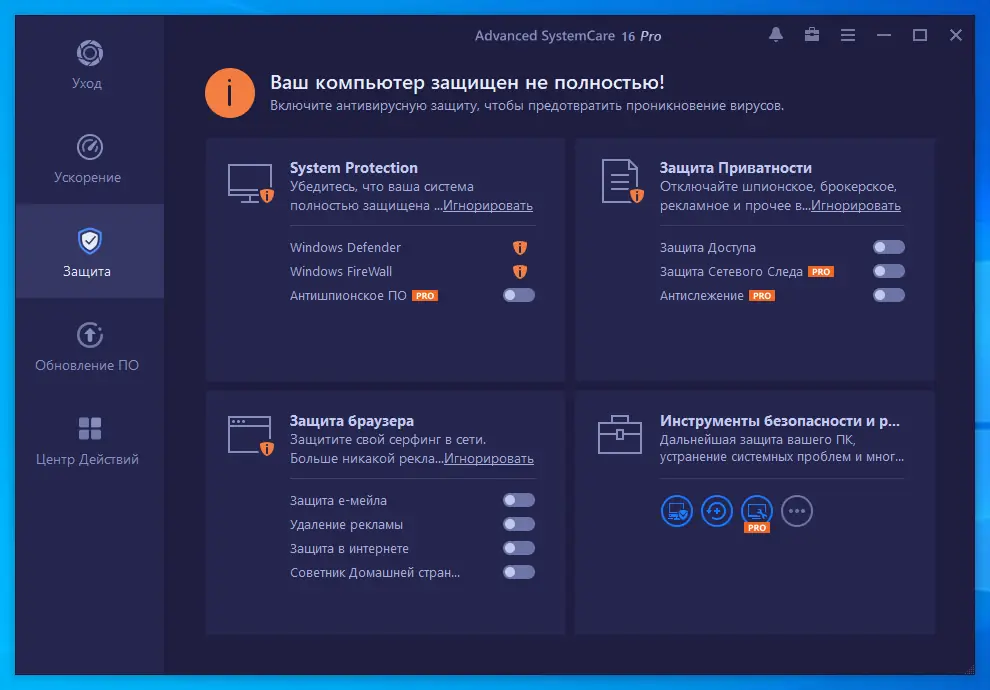Click the Инструменты безопасности toolbox icon
Screen dimensions: 990x690
tap(619, 434)
